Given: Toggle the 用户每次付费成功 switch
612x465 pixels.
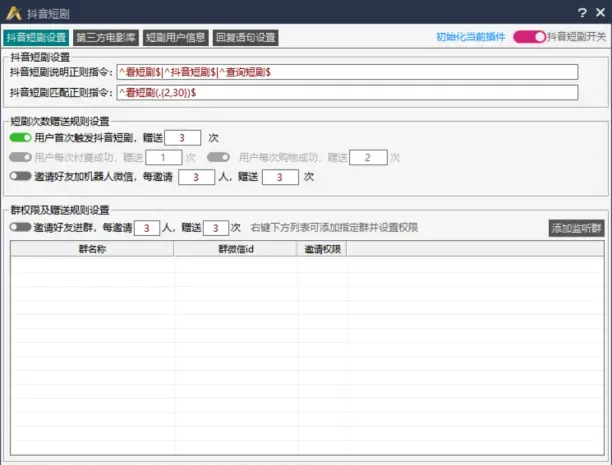Looking at the screenshot, I should point(20,157).
